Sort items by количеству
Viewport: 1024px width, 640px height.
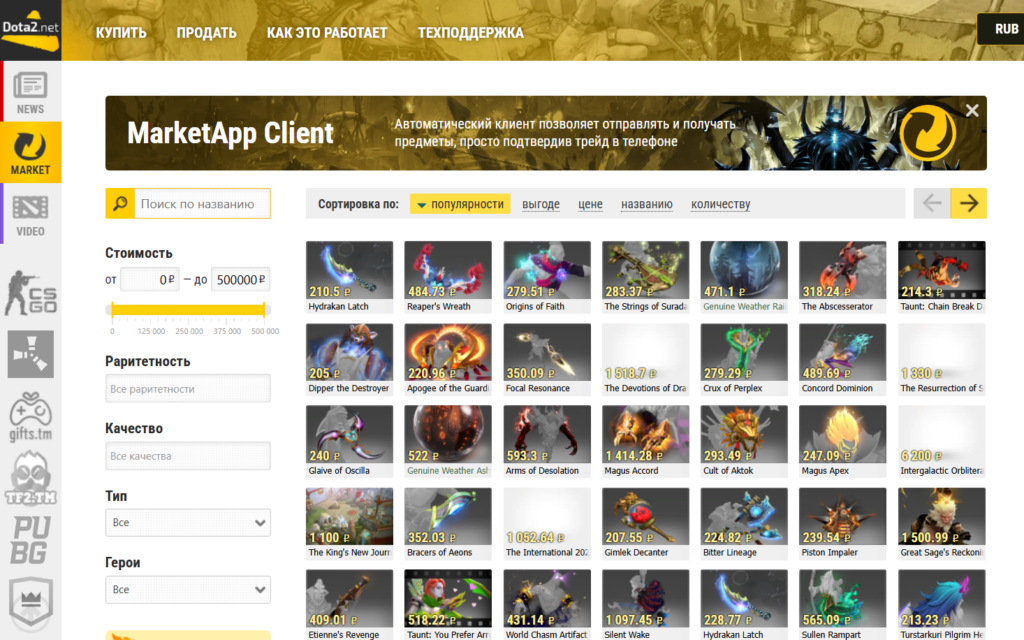pyautogui.click(x=720, y=204)
